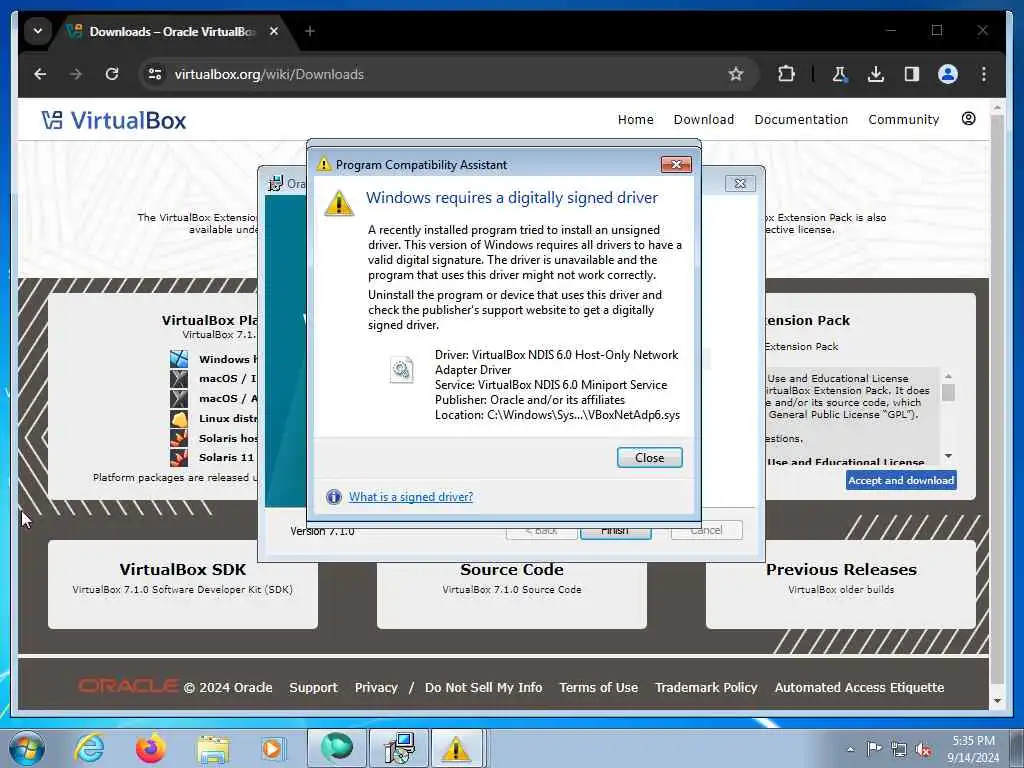
Task: Open Windows Explorer from the taskbar
Action: pos(213,748)
